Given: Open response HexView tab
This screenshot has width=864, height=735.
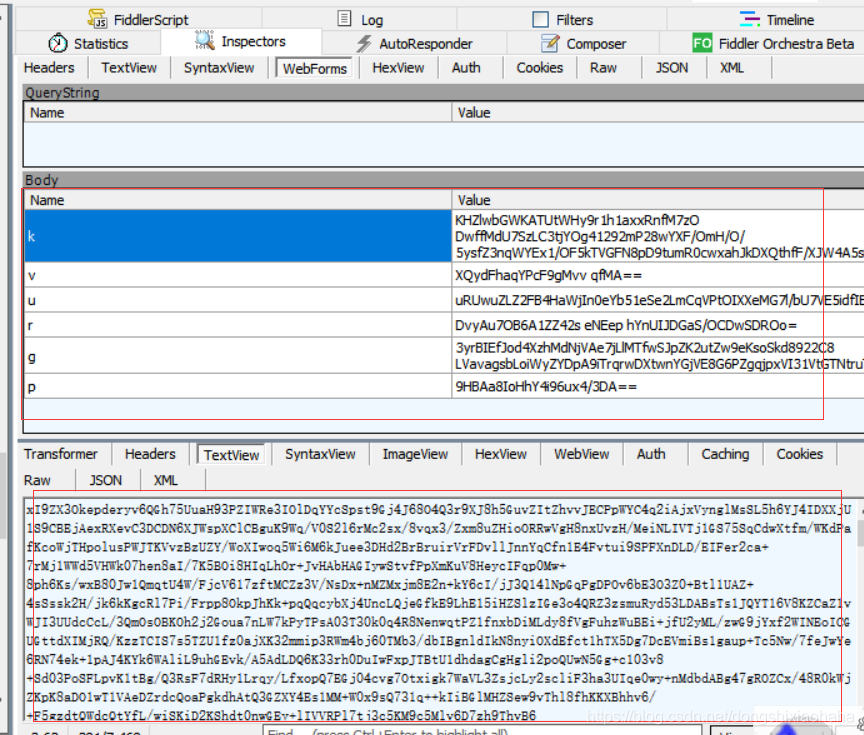Looking at the screenshot, I should coord(500,454).
